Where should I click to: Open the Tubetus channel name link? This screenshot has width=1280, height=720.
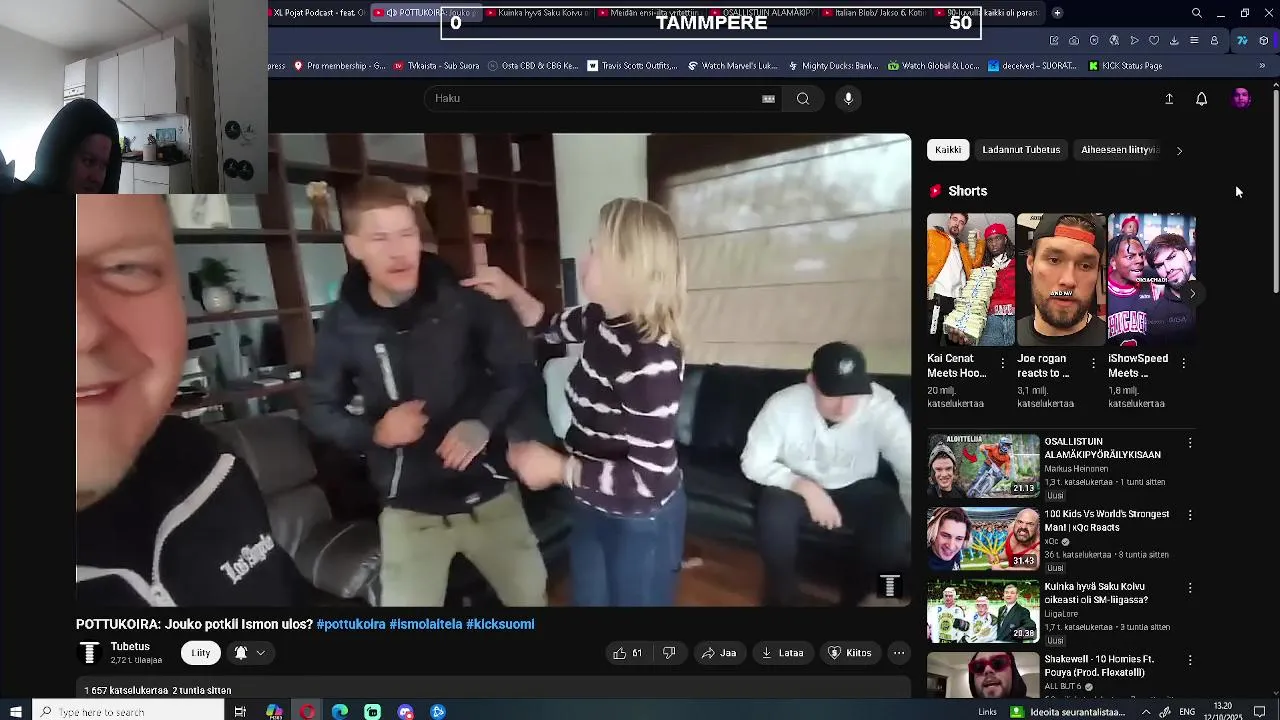[x=130, y=647]
